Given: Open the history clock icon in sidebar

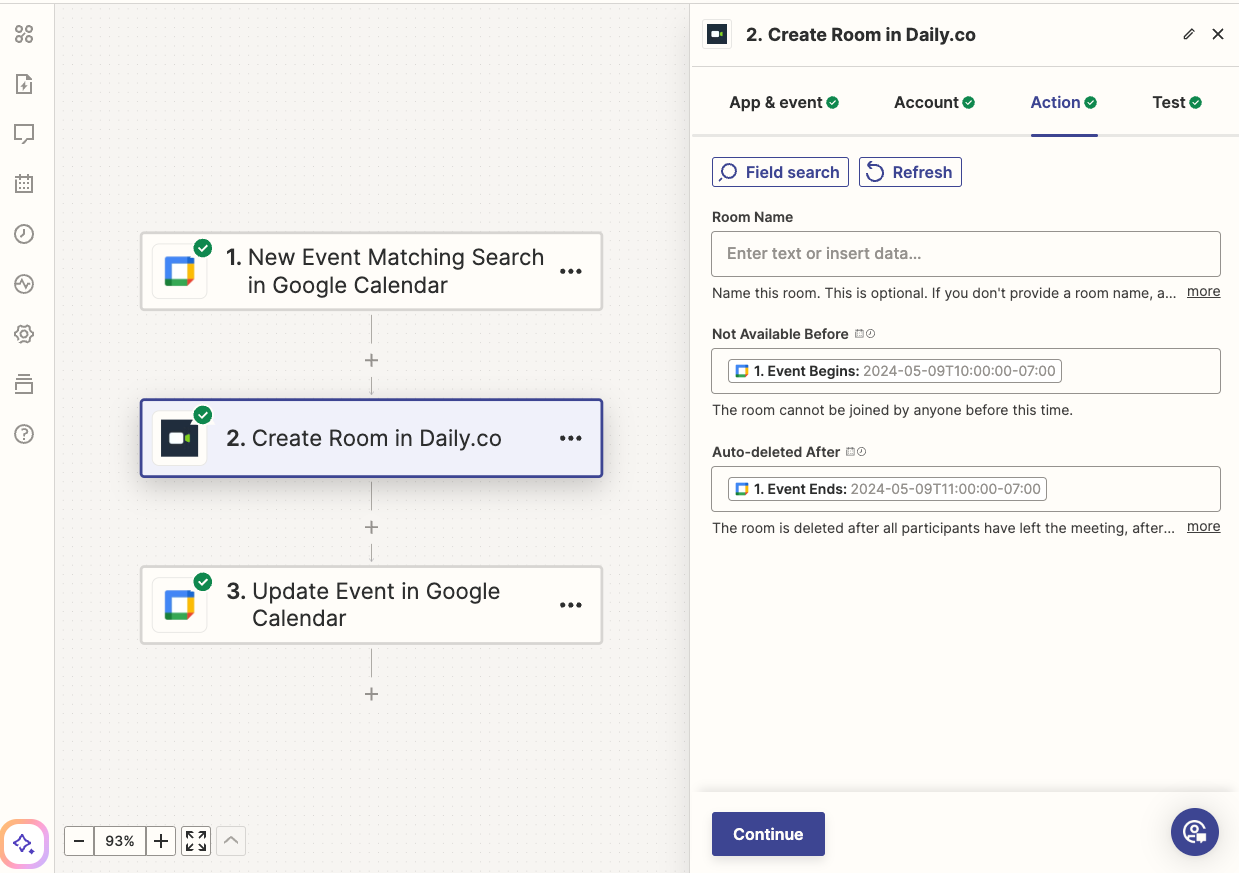Looking at the screenshot, I should 24,234.
